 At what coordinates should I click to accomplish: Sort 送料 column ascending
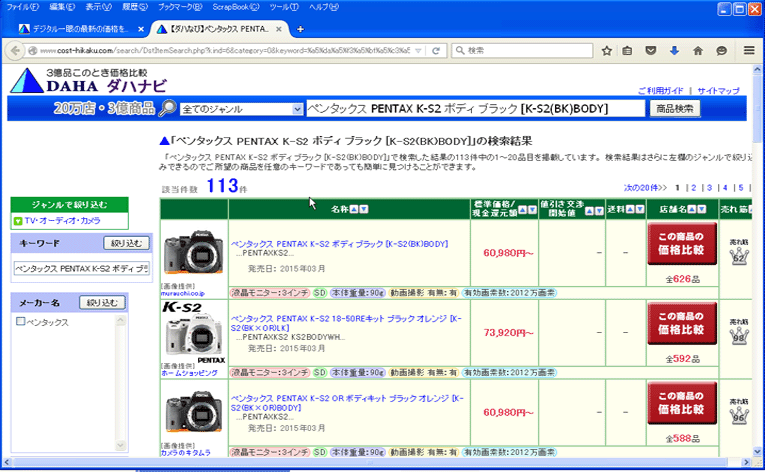(630, 209)
